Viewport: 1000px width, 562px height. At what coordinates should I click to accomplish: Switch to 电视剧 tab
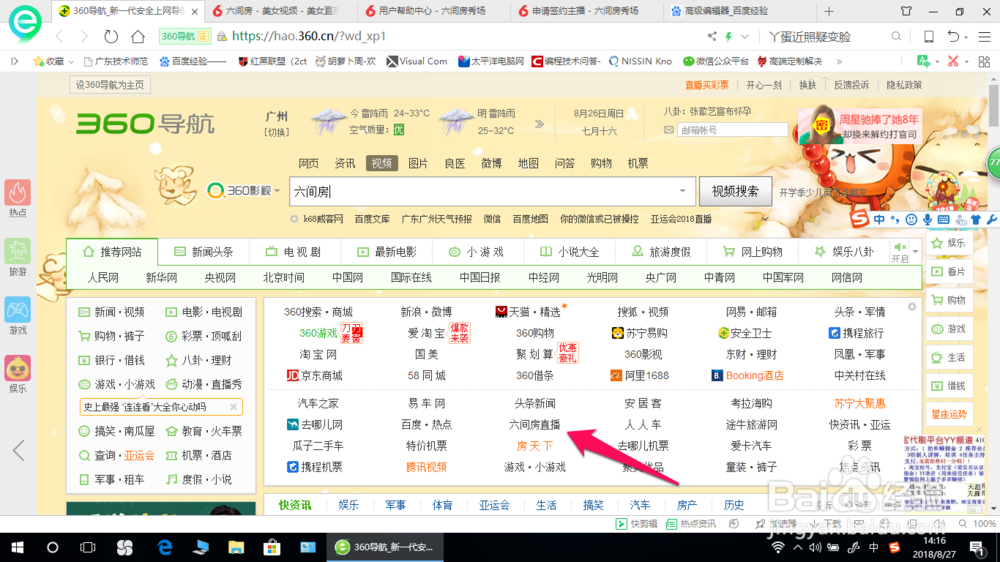point(294,252)
